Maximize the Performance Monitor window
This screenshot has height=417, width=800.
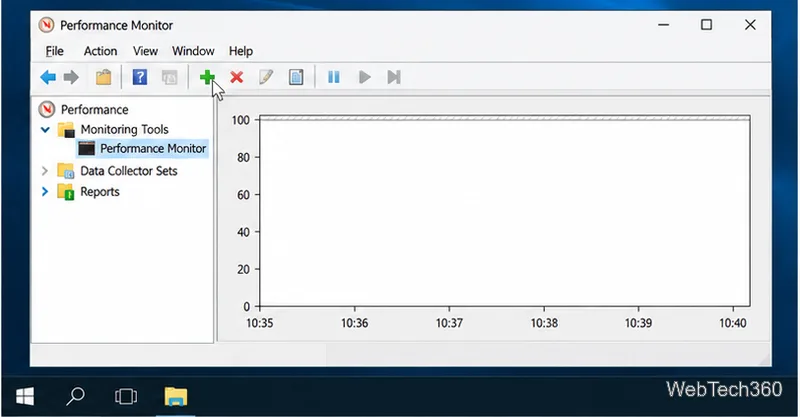coord(706,25)
